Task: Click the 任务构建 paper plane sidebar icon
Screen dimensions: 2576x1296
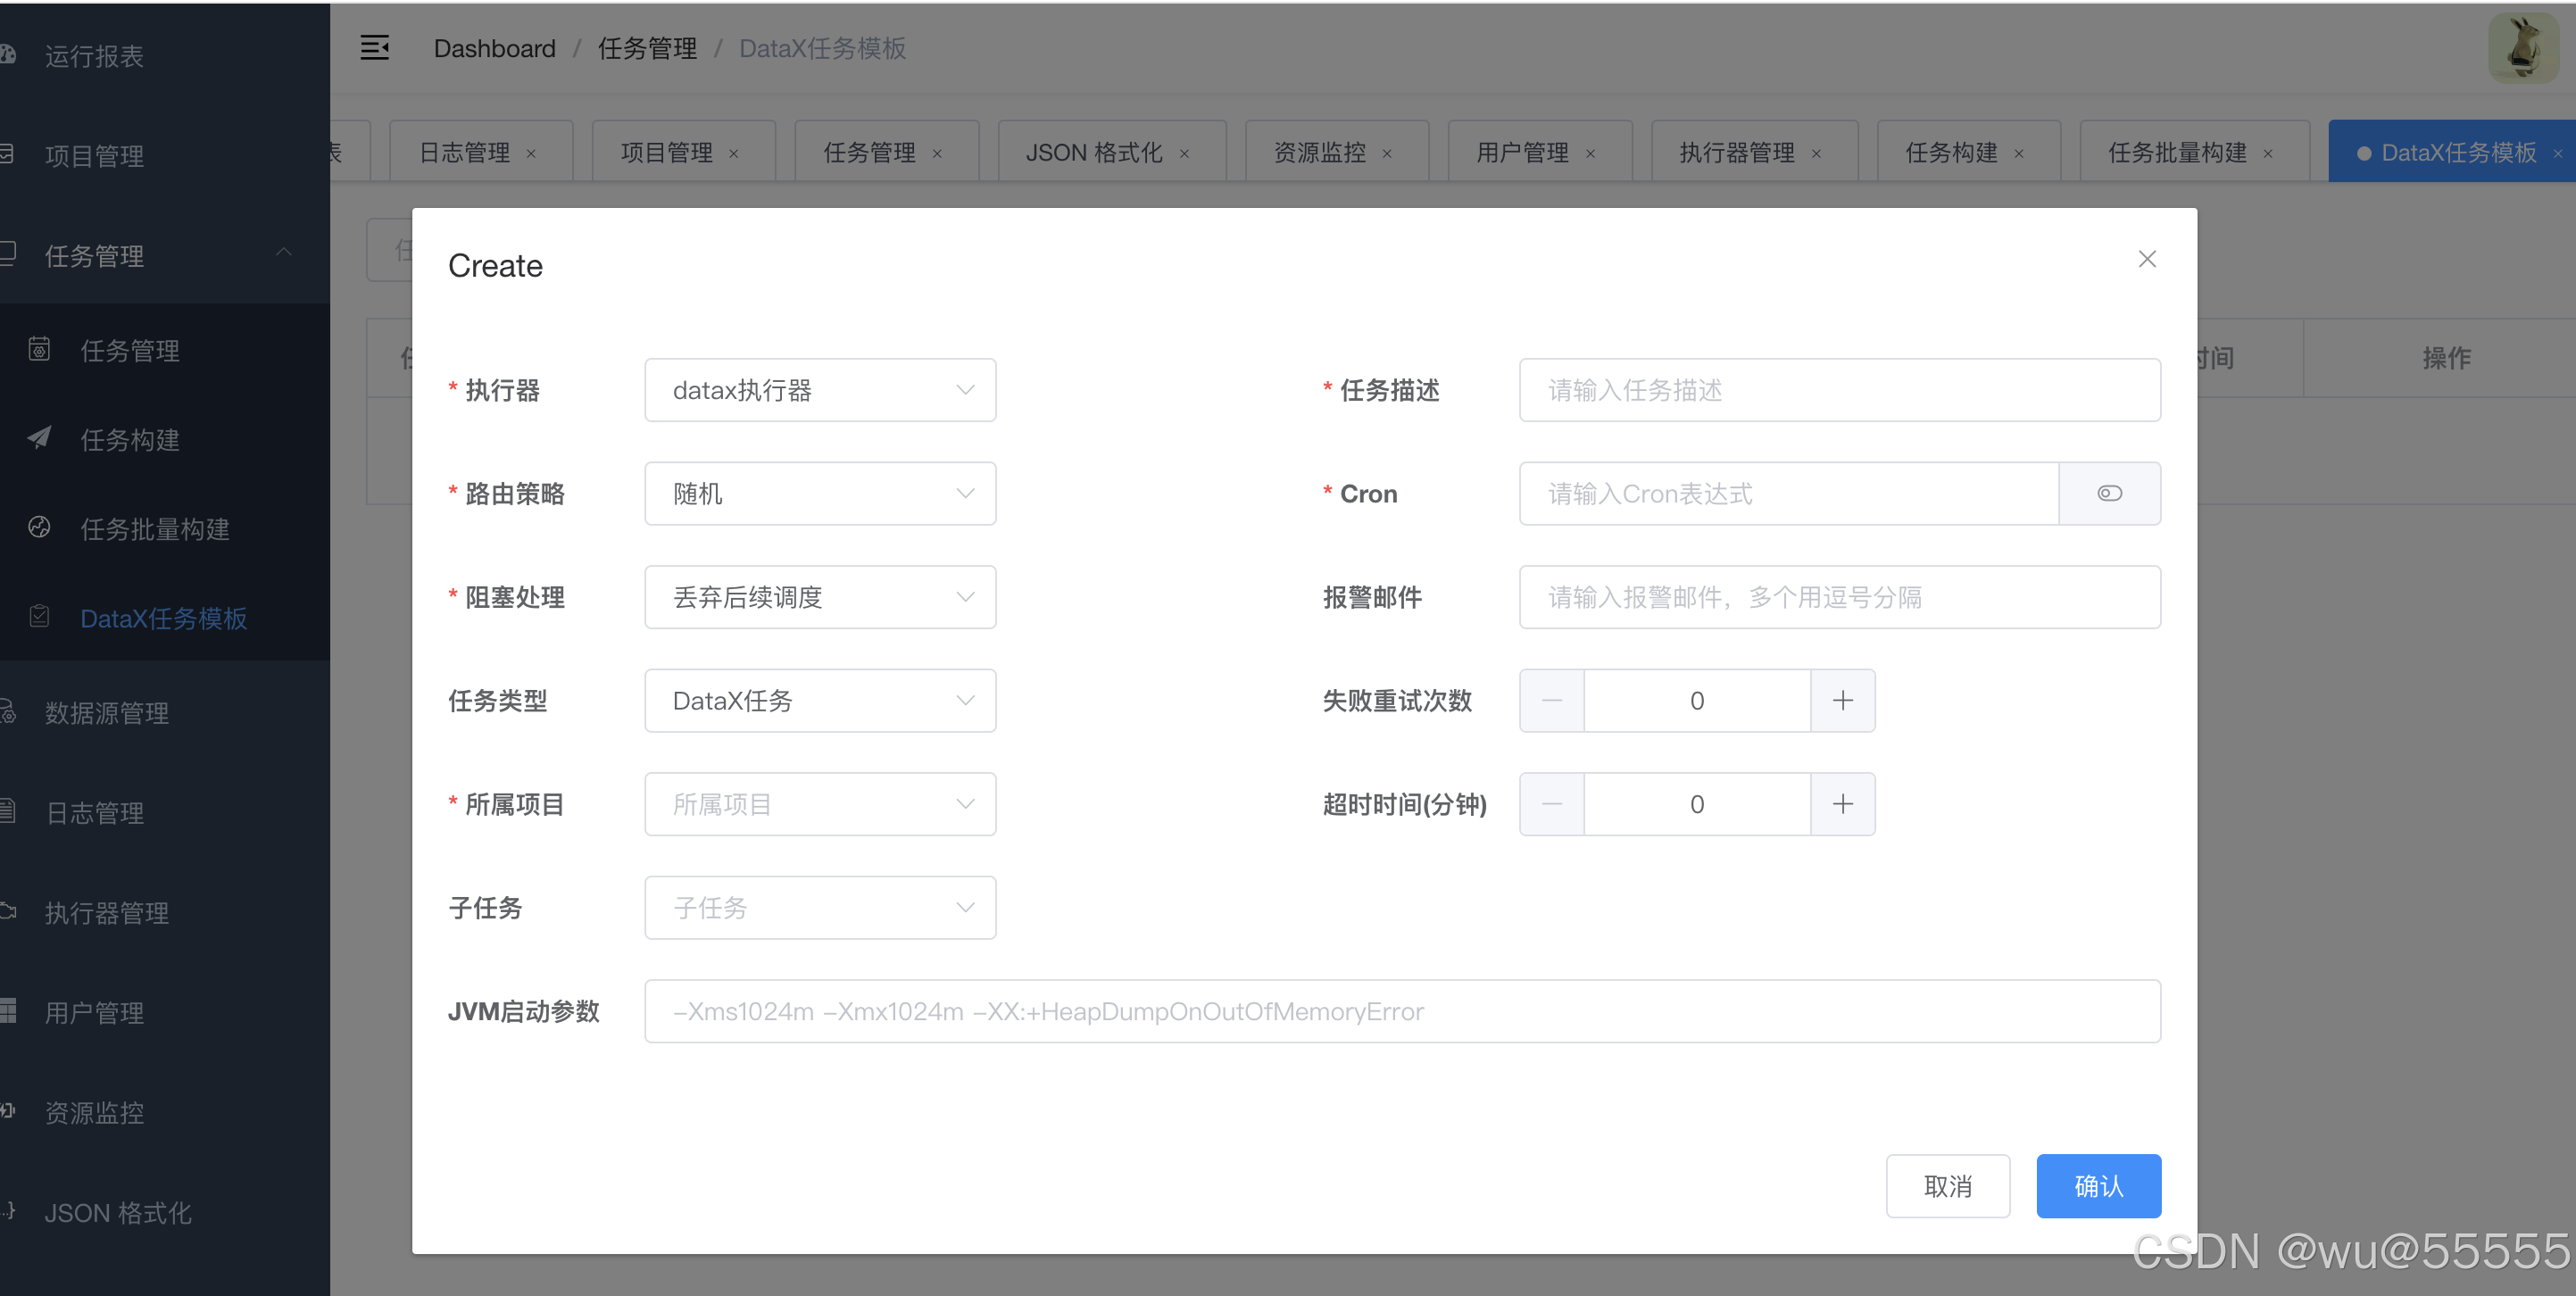Action: coord(39,438)
